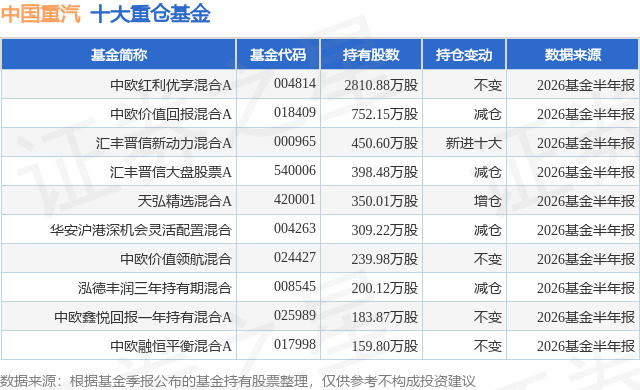Open 中欧鑫悦回报一年持有混合A

tap(143, 317)
